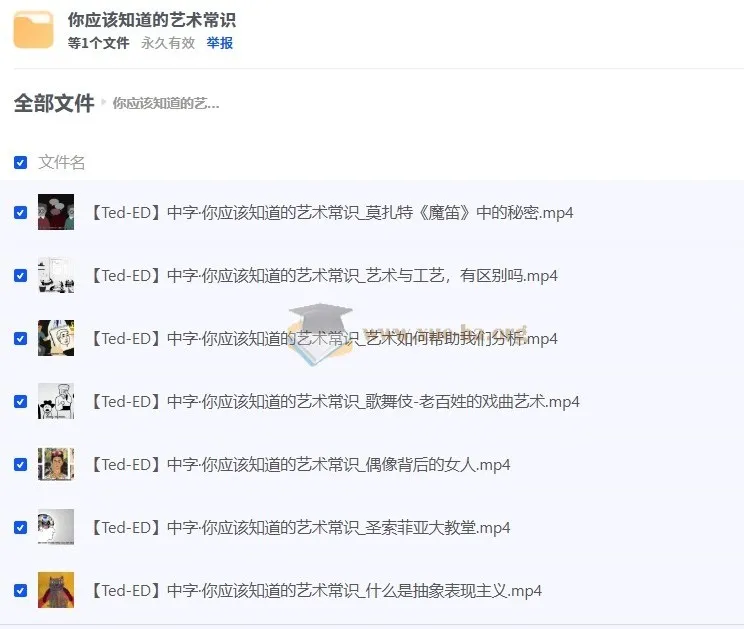Click the 文件名 column header
Image resolution: width=744 pixels, height=629 pixels.
(x=62, y=163)
